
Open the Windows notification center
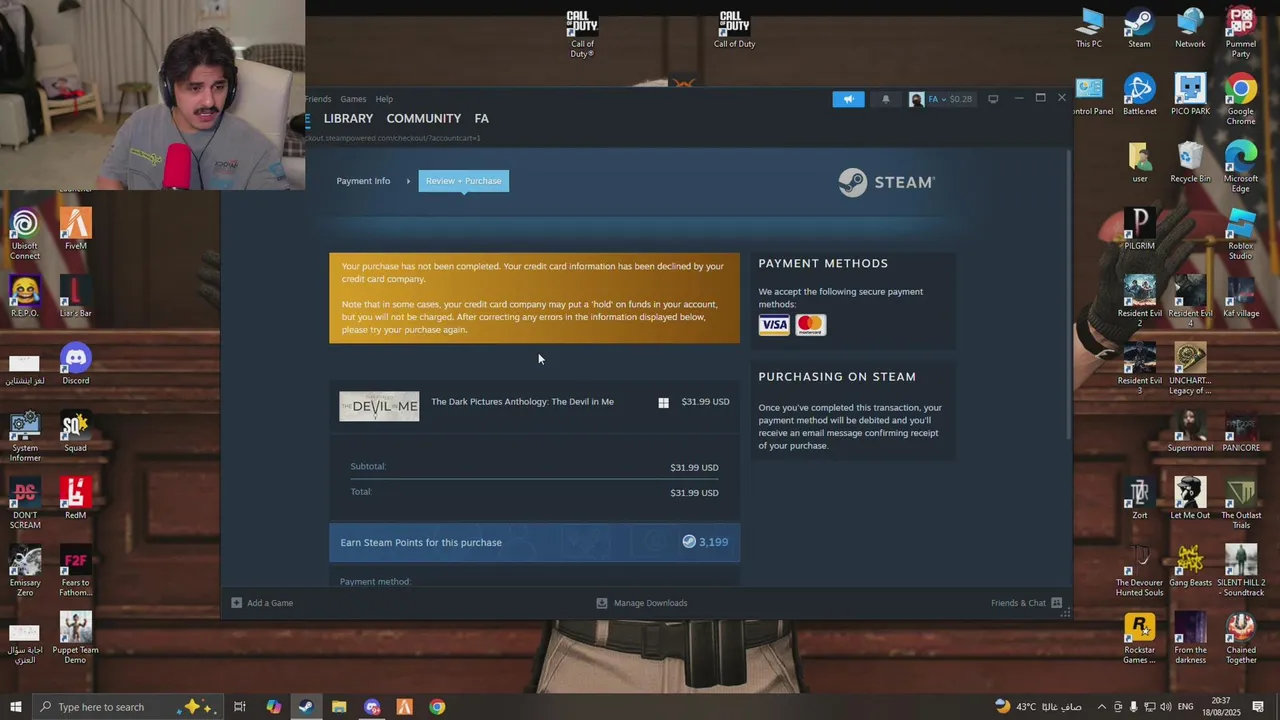1258,707
